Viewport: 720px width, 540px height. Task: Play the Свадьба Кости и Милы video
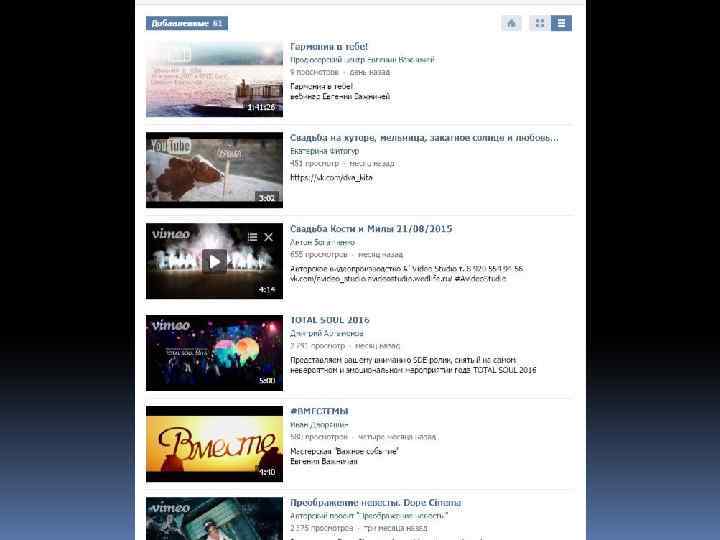click(214, 261)
